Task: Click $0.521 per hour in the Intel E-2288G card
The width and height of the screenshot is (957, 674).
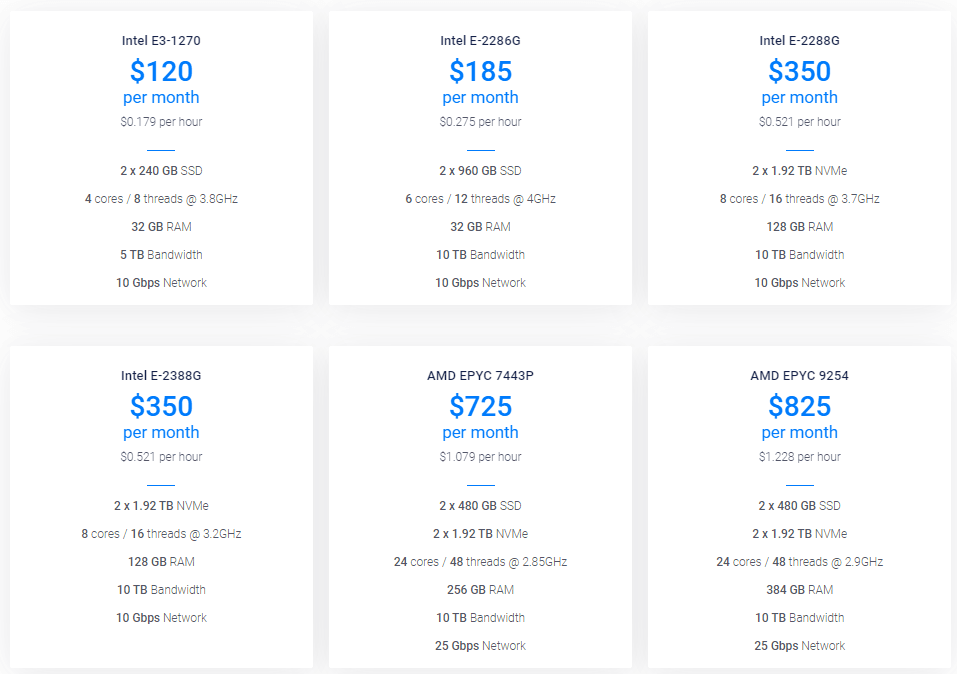Action: point(800,121)
